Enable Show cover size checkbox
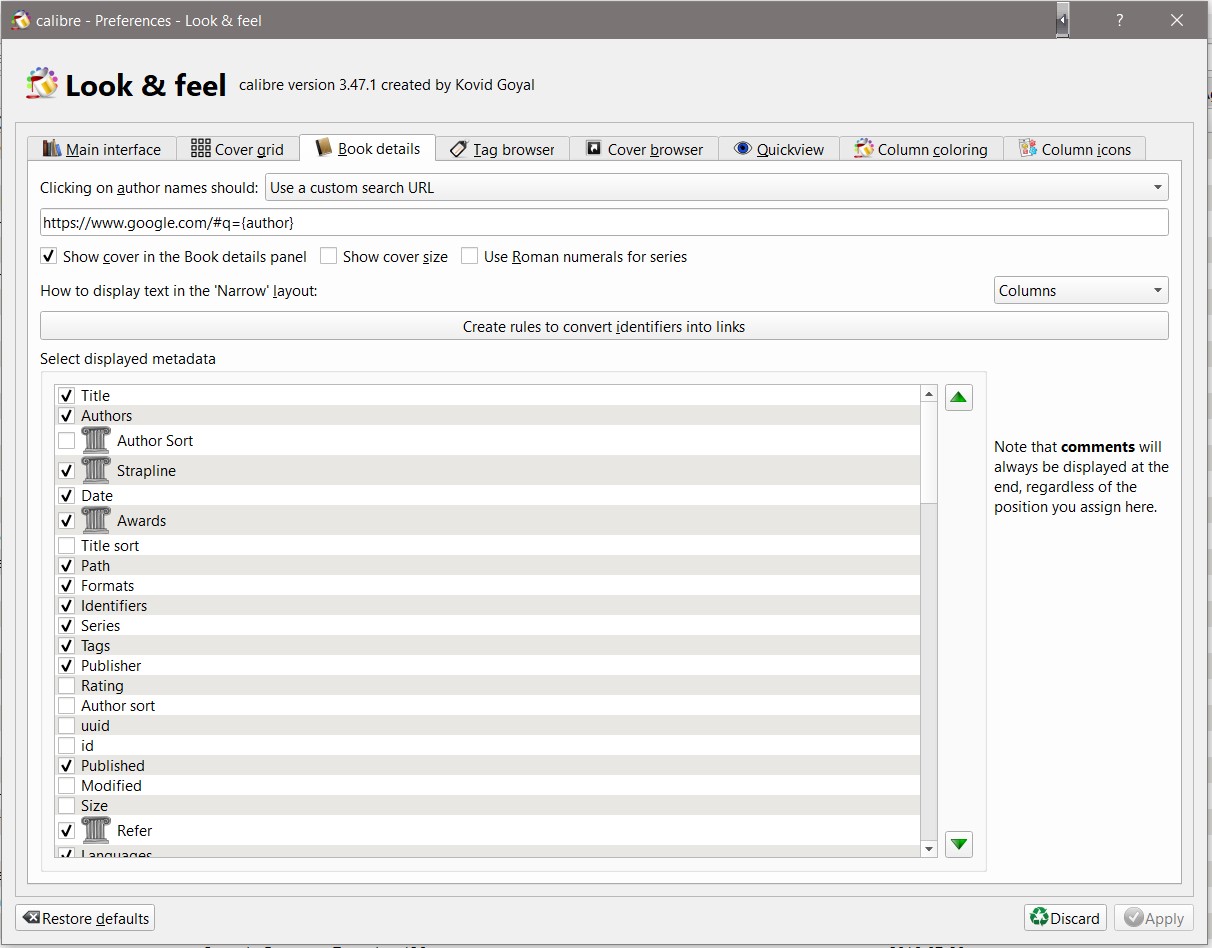This screenshot has height=948, width=1212. point(329,256)
